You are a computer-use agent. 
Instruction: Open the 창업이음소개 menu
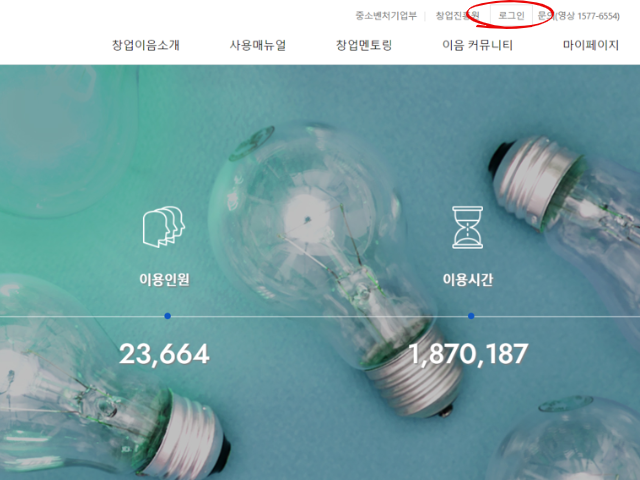146,45
